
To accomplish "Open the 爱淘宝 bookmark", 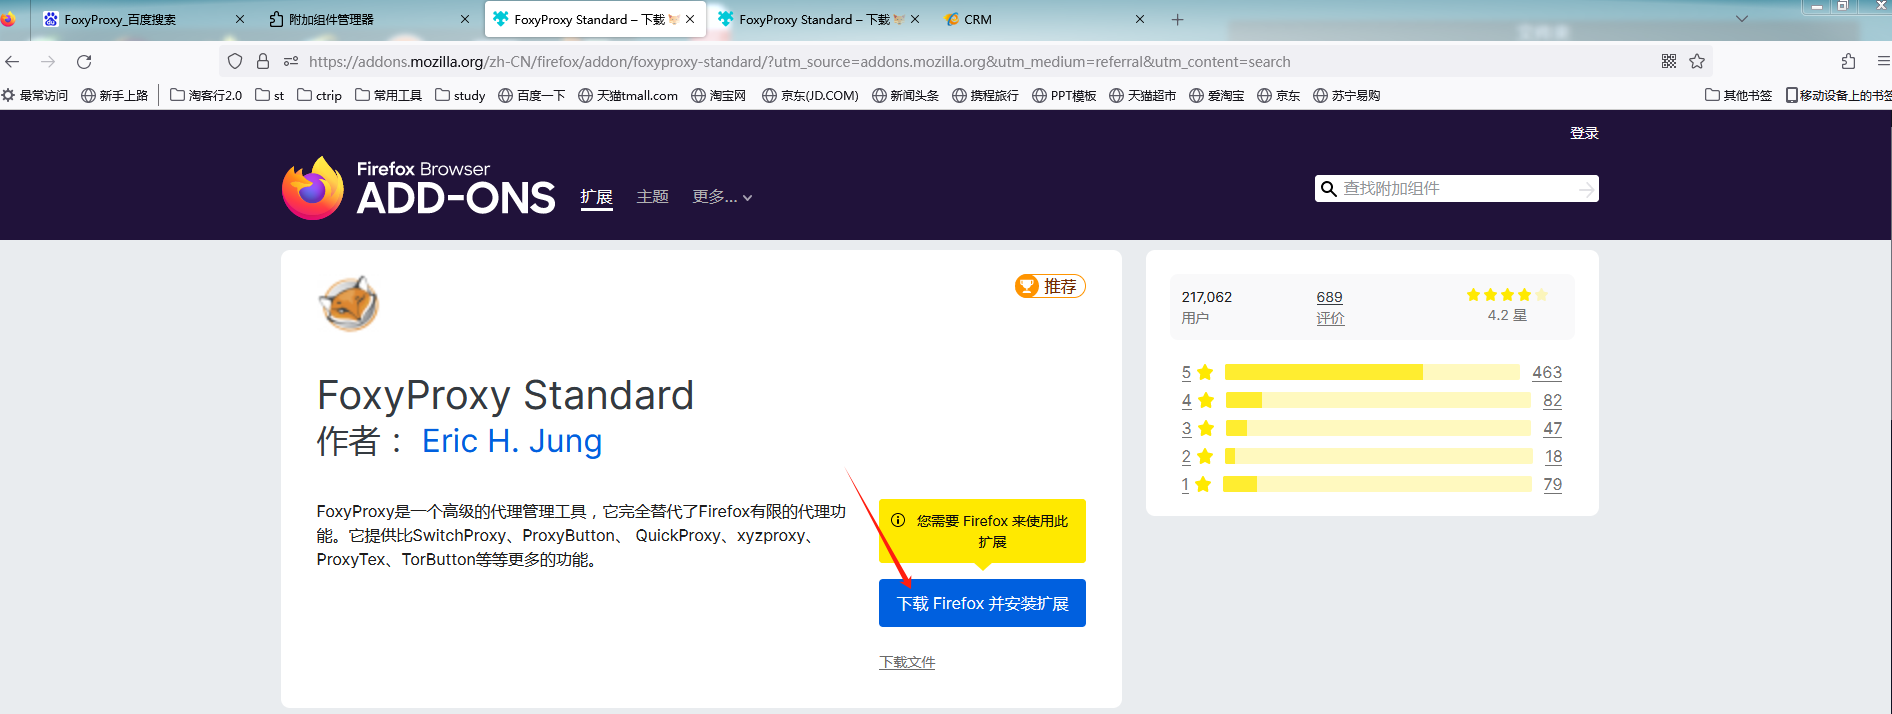I will pos(1216,96).
